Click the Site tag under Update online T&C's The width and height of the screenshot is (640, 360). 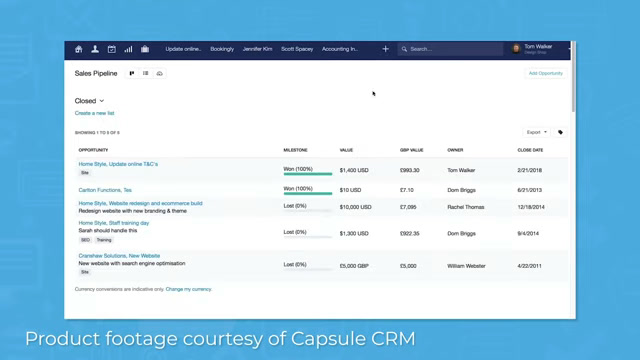[x=84, y=173]
